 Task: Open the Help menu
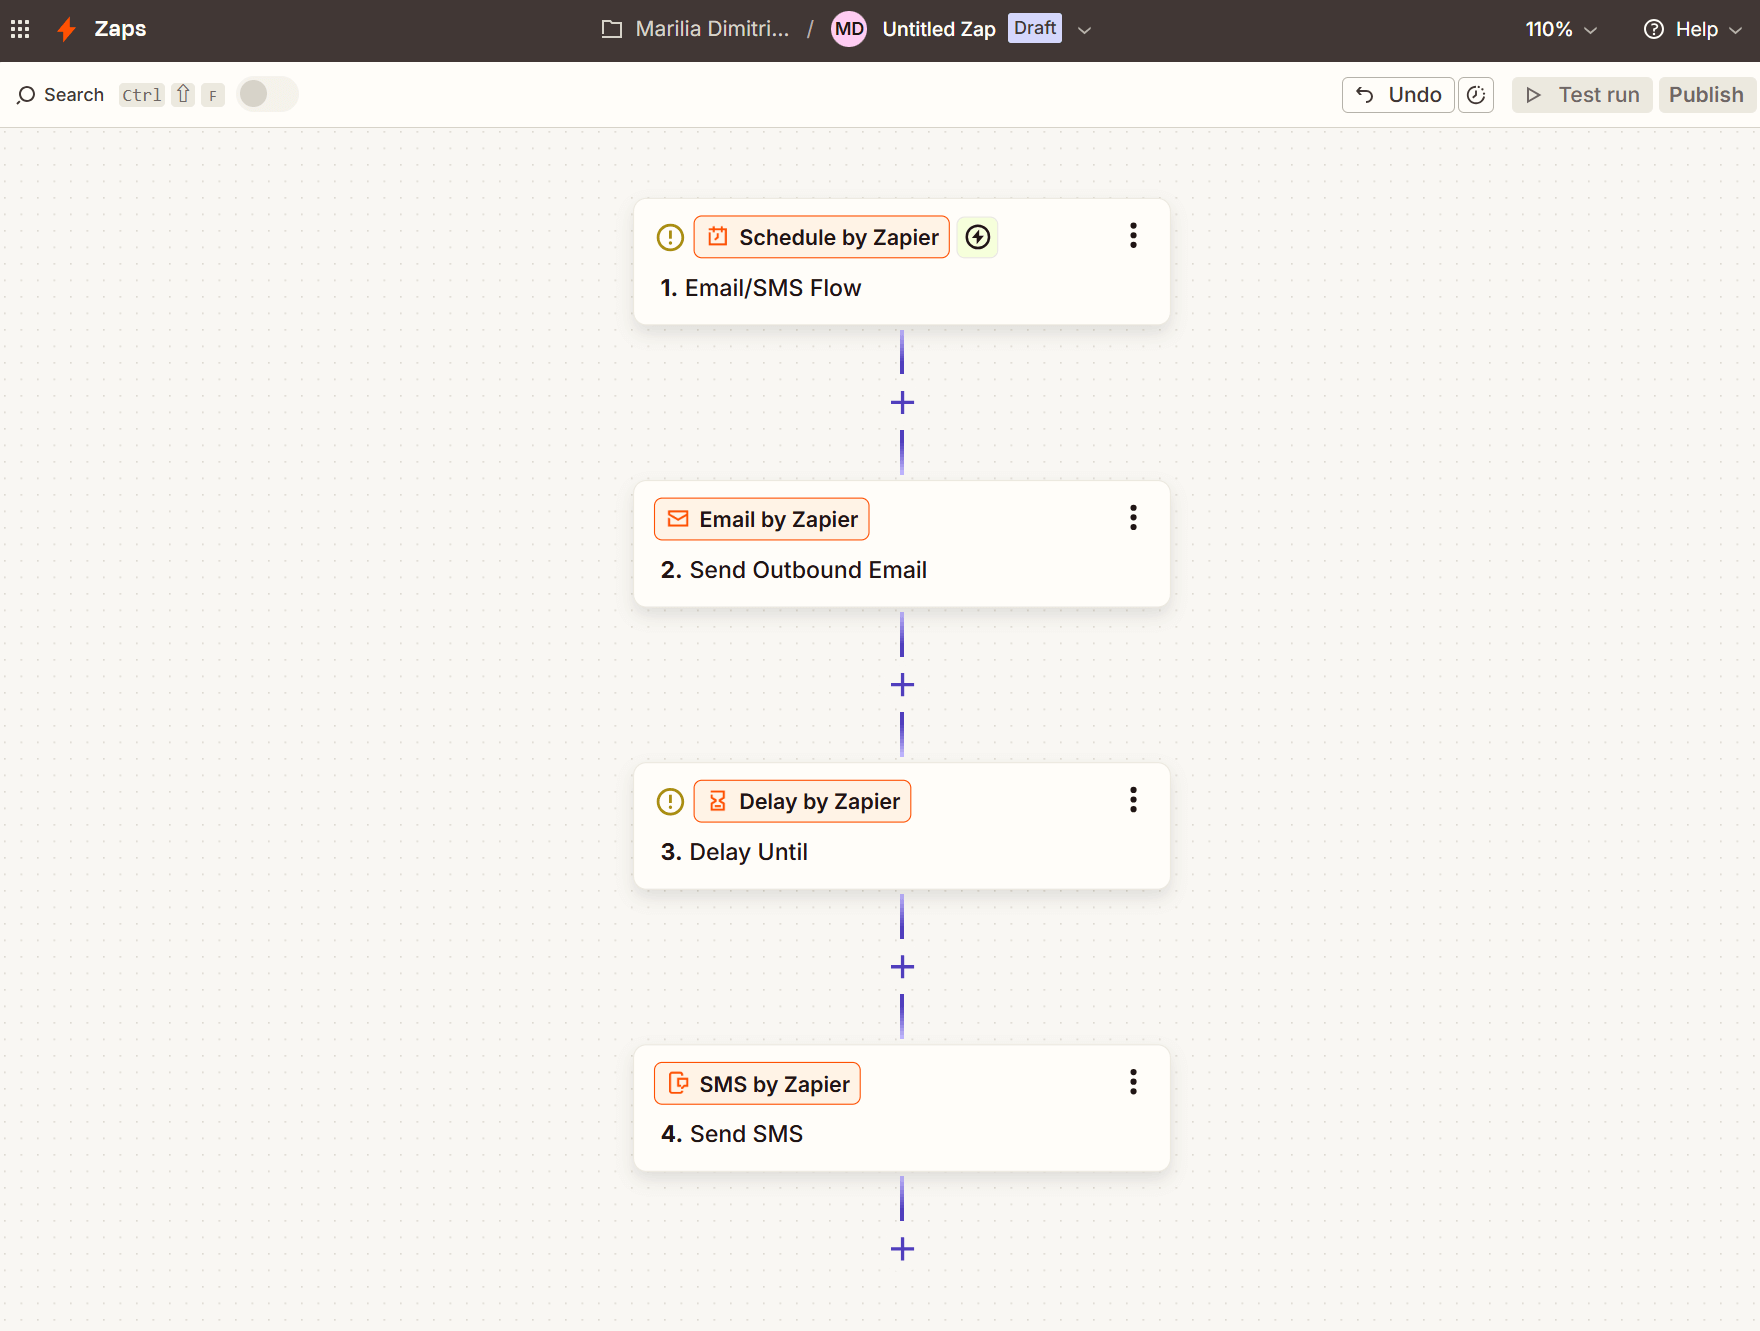tap(1693, 29)
